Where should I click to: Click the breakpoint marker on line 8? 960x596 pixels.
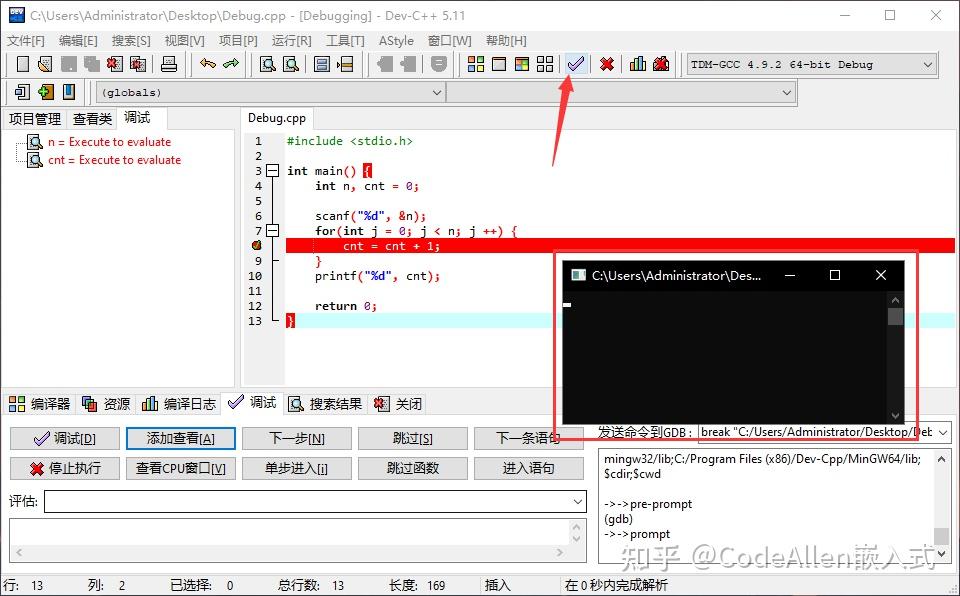(x=257, y=246)
